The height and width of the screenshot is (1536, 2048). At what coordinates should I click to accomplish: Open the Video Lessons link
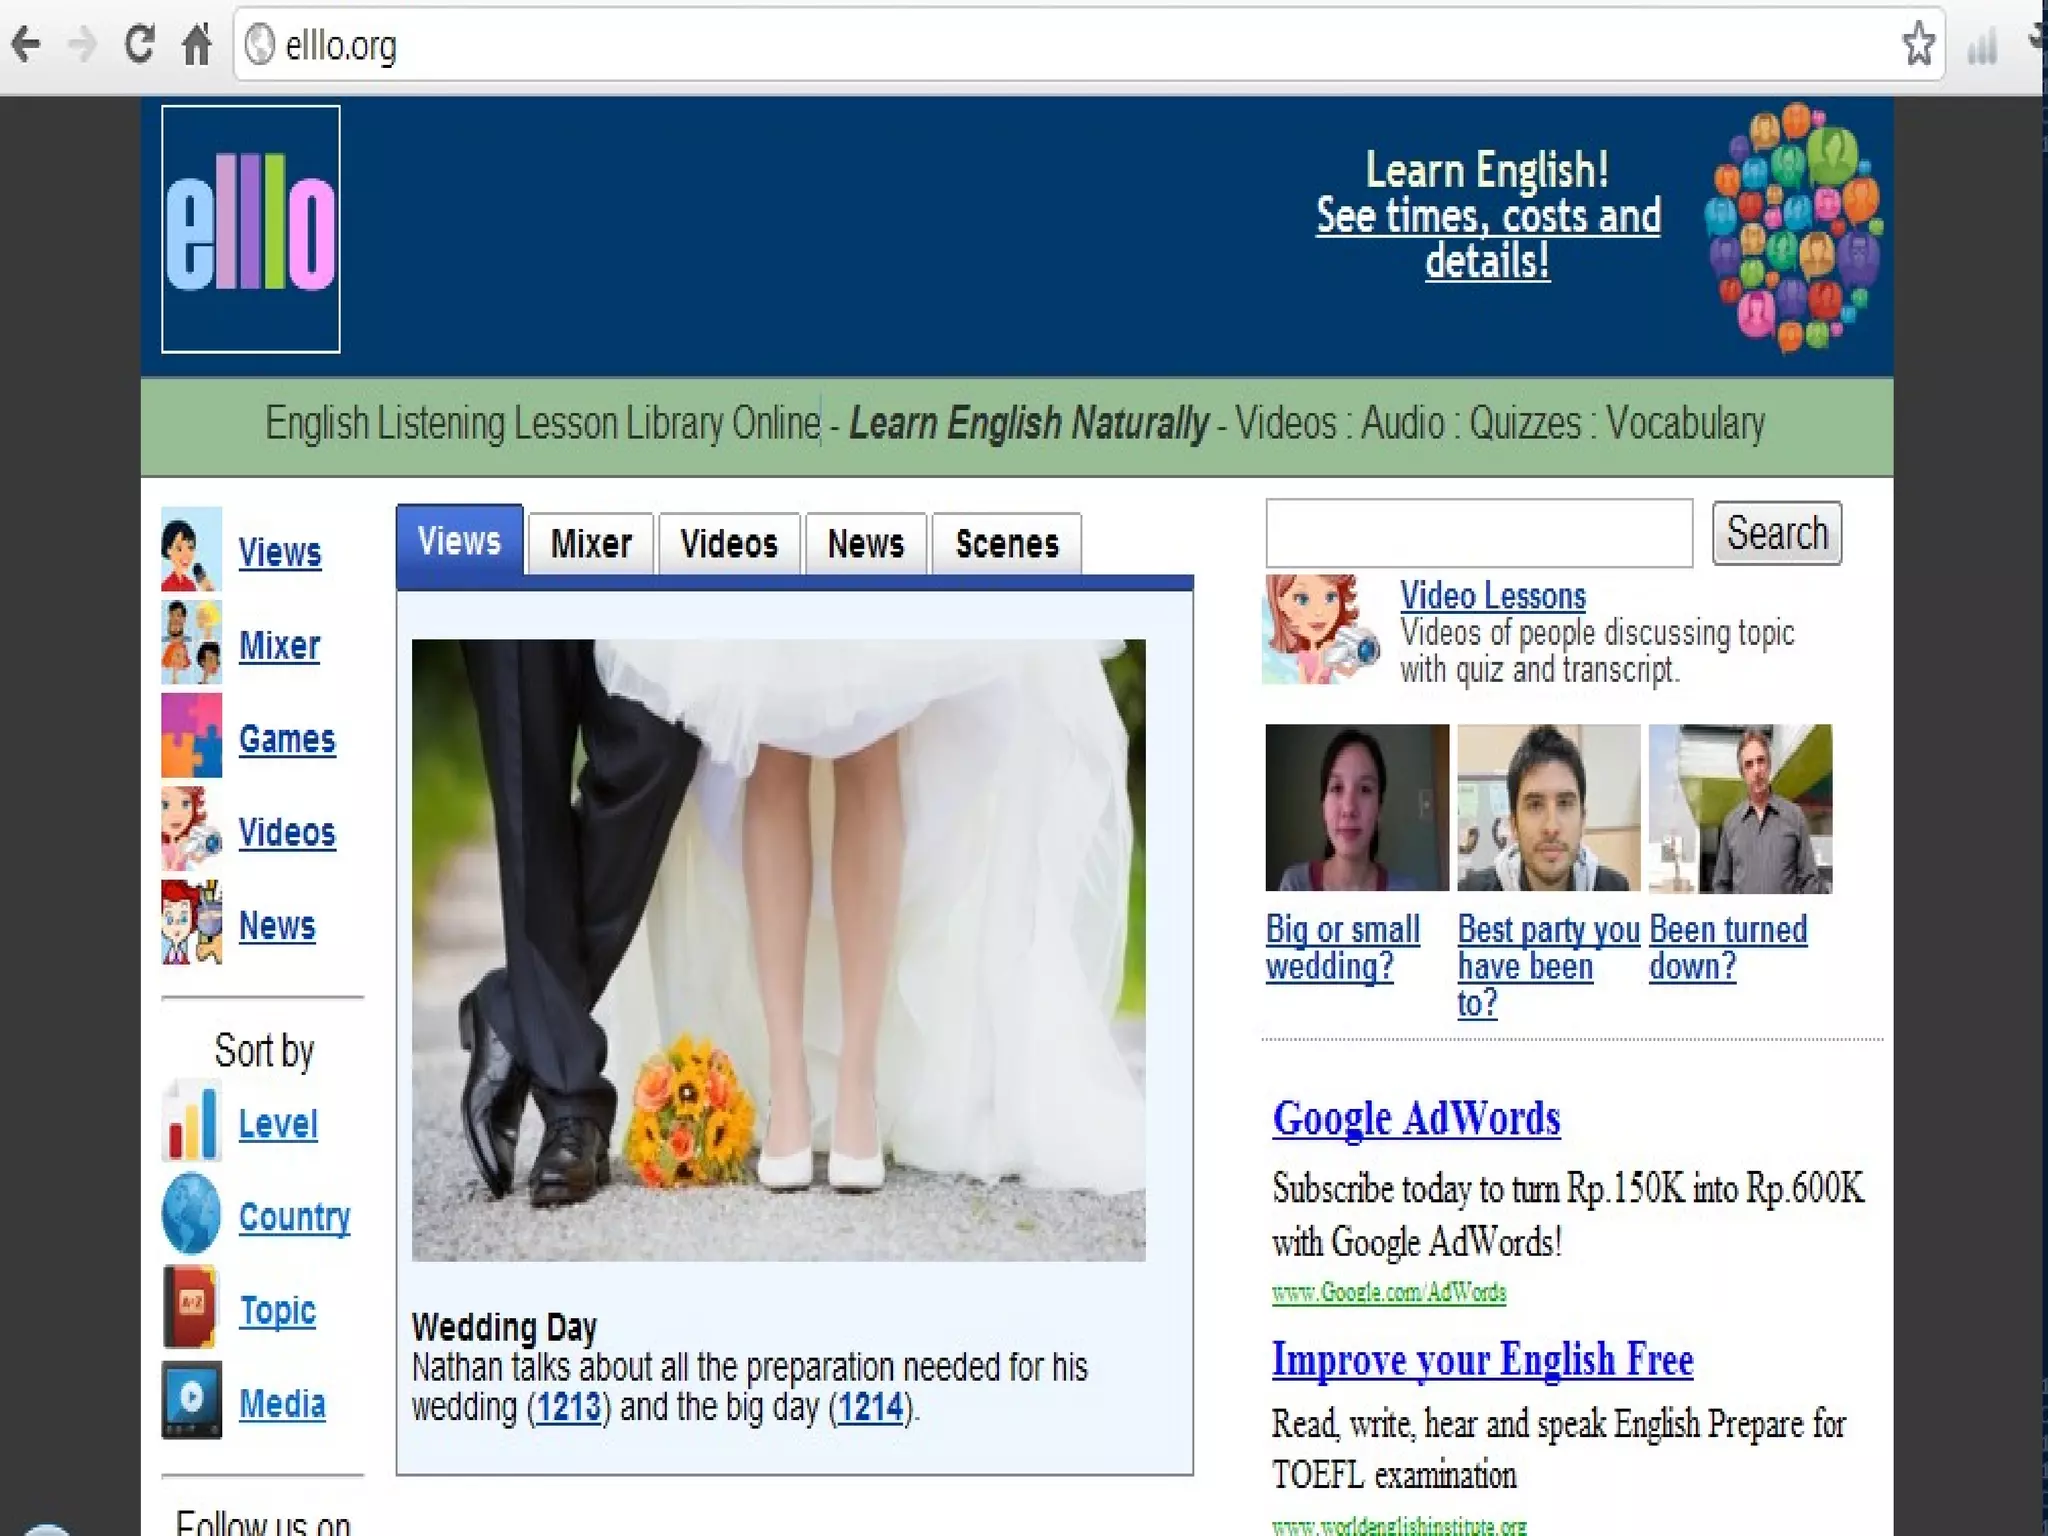click(1492, 596)
